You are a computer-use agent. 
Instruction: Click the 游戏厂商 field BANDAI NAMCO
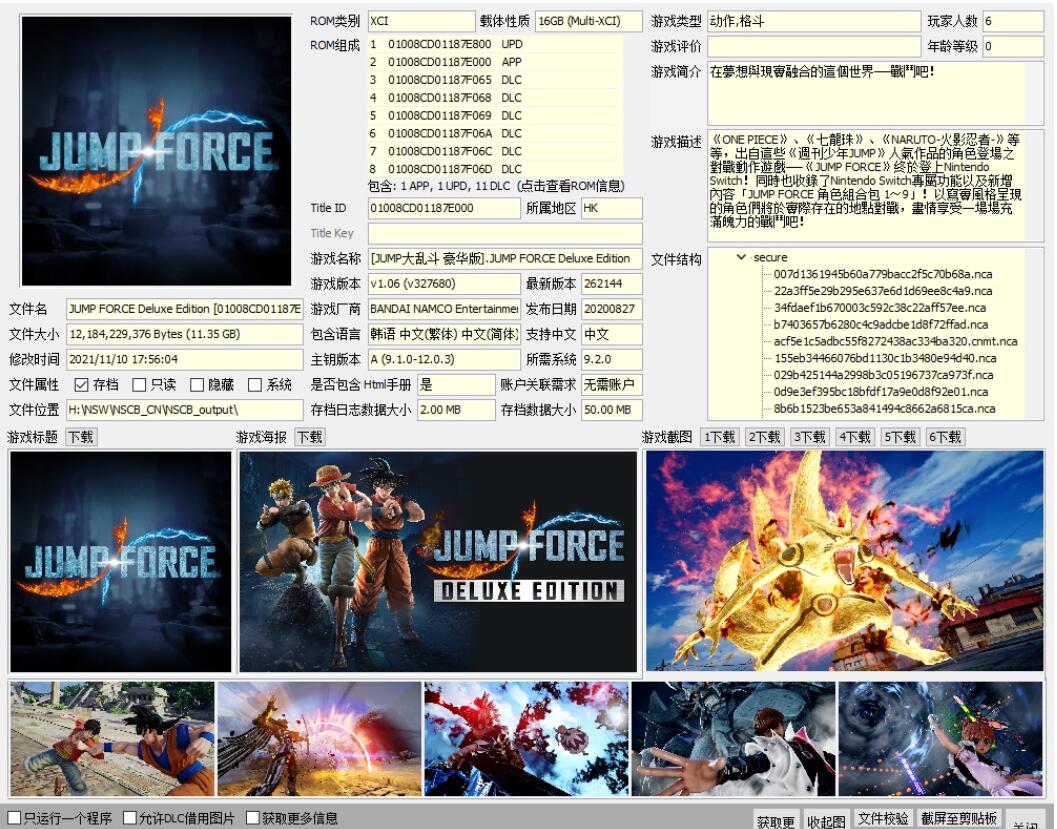click(x=444, y=309)
